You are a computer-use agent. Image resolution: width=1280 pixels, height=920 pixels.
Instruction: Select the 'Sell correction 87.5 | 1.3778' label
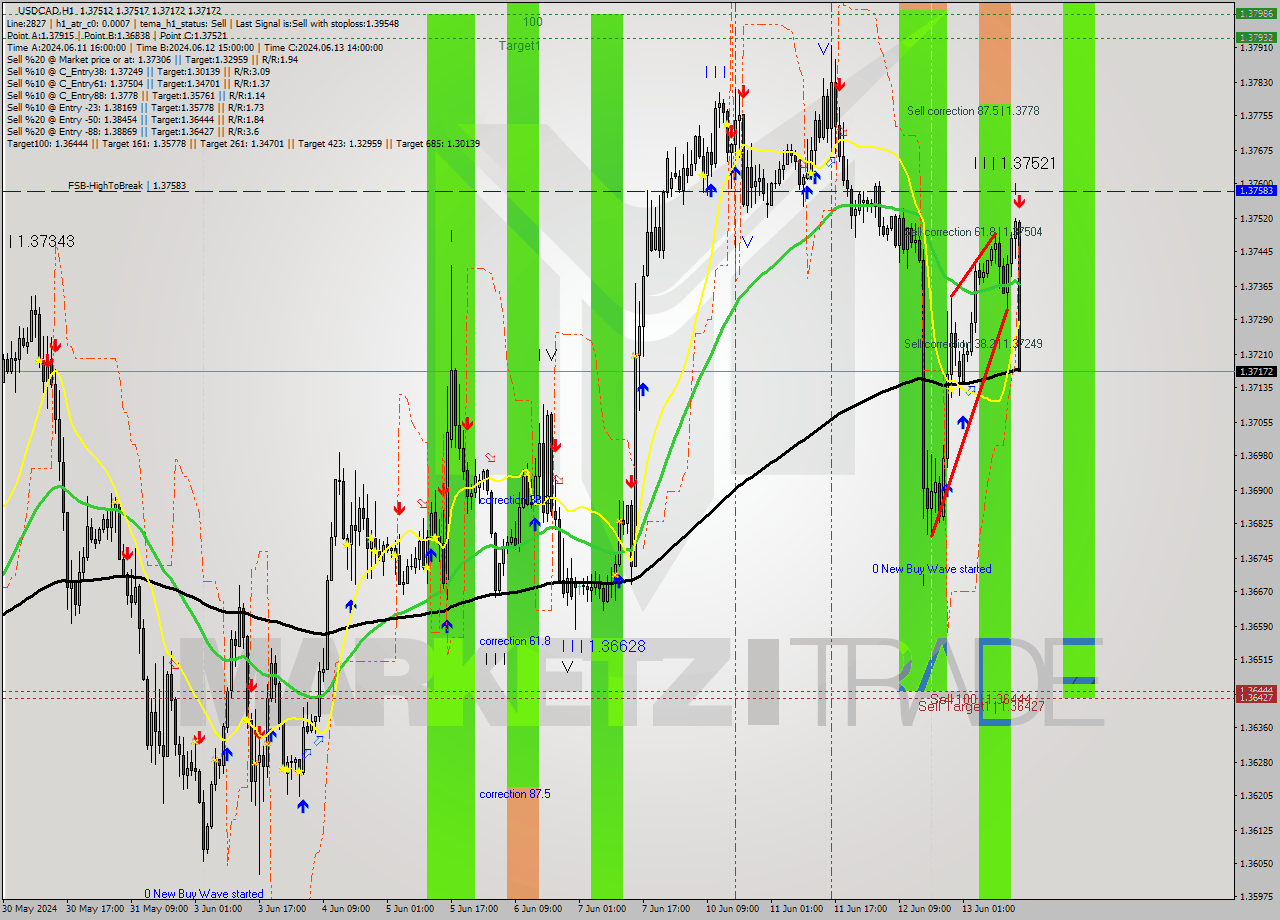coord(973,111)
